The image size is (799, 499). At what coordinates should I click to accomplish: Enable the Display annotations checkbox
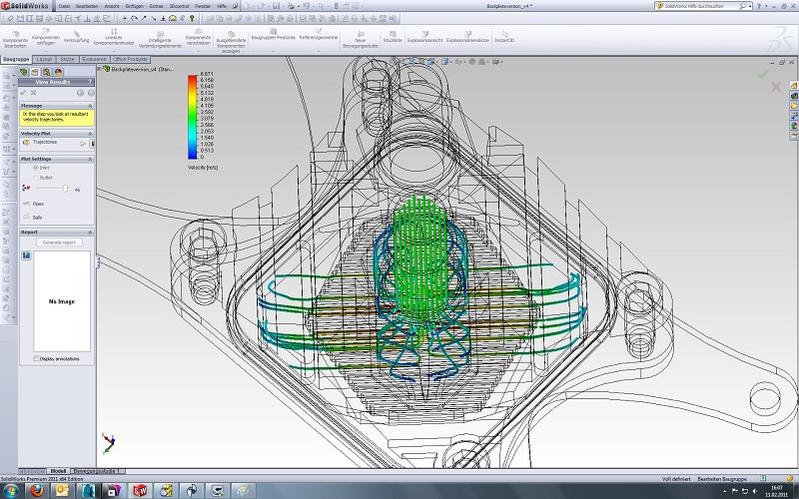point(36,359)
